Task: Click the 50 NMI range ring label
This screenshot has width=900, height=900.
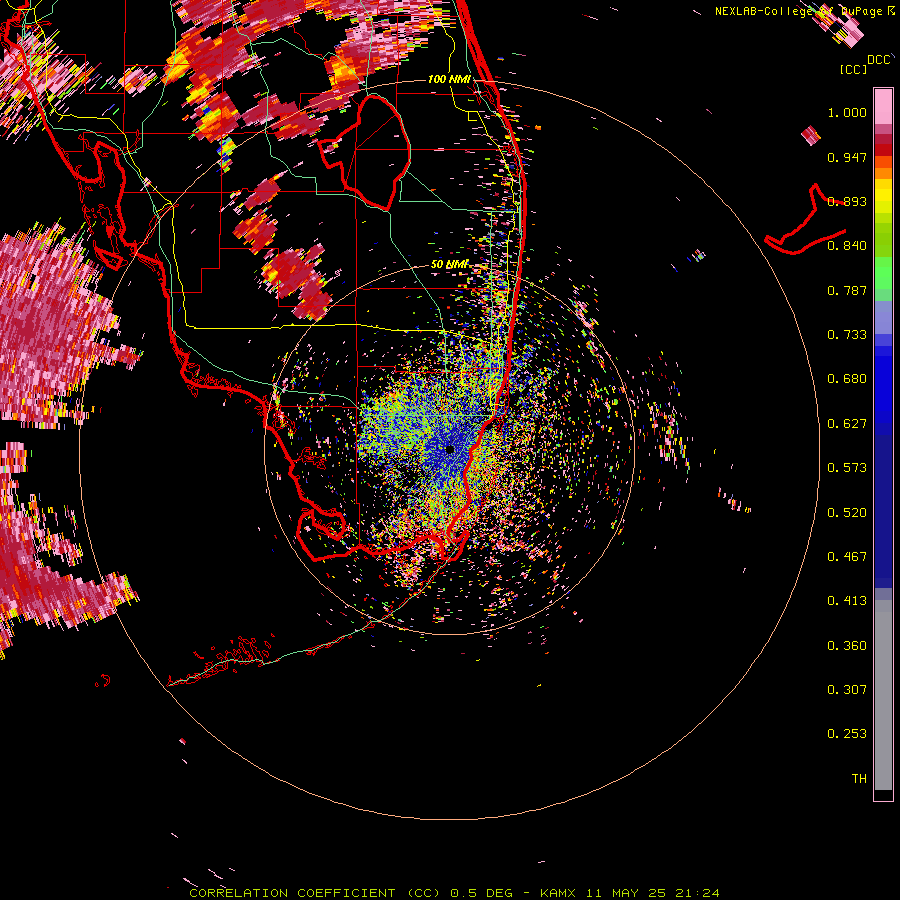Action: pos(449,265)
